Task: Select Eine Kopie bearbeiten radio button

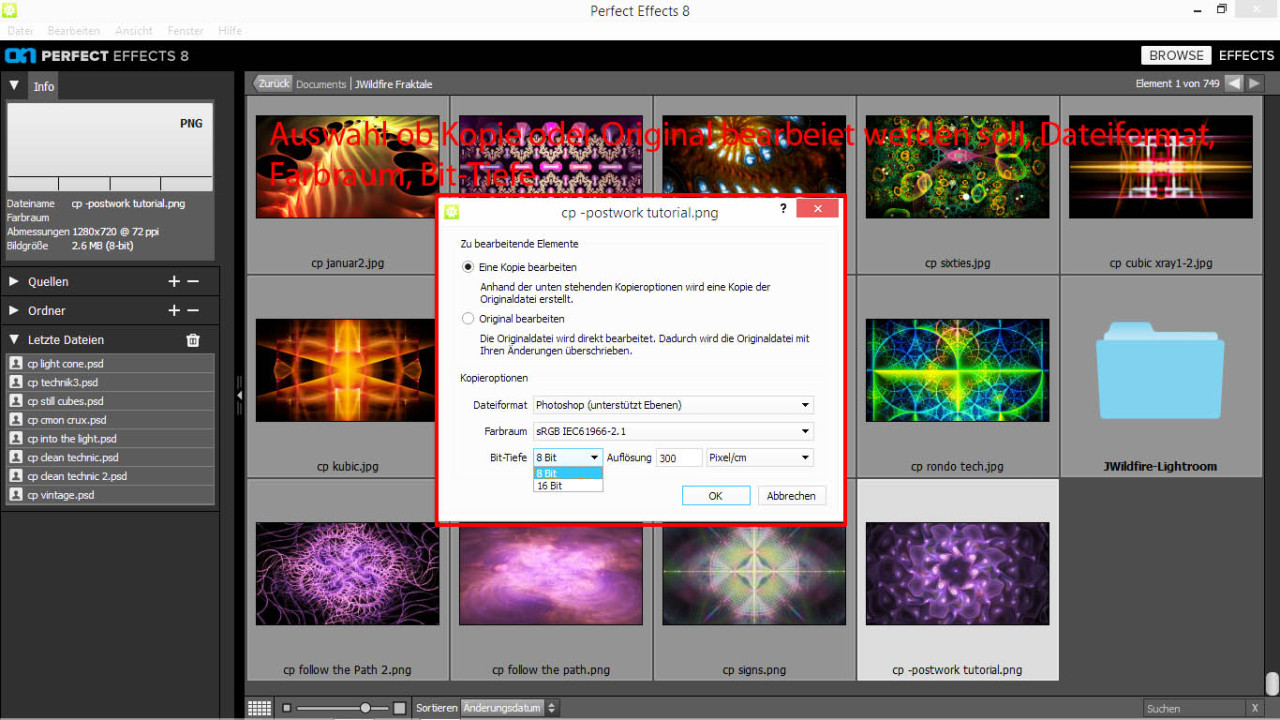Action: (468, 268)
